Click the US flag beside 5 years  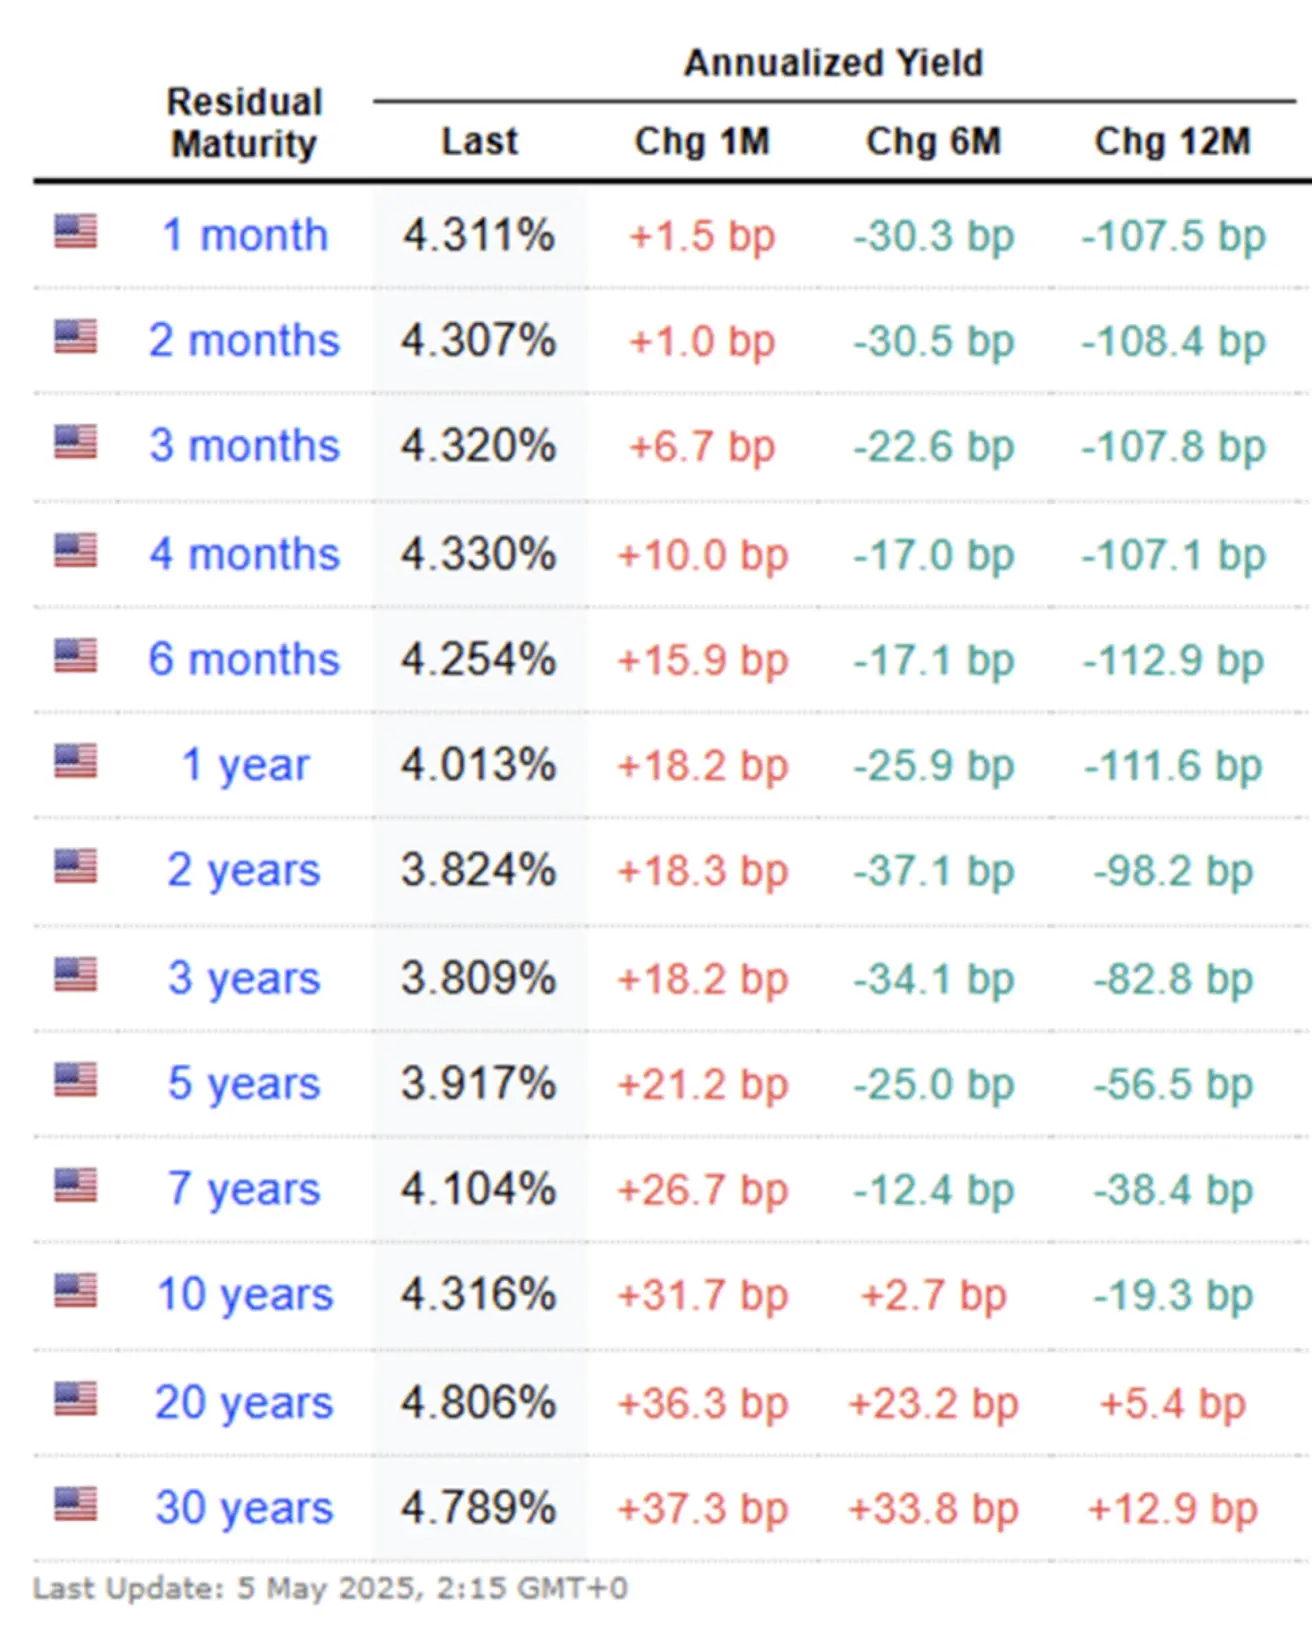point(75,1079)
